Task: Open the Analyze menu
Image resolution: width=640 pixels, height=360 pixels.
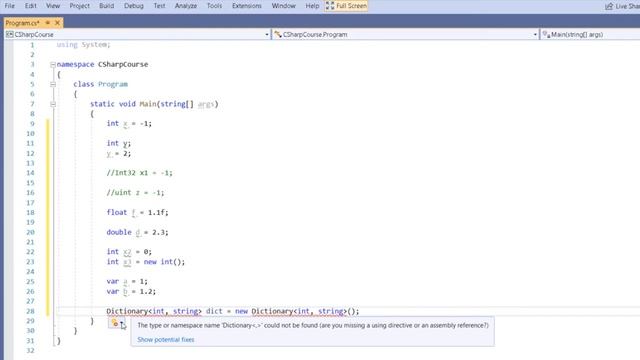Action: [x=186, y=6]
